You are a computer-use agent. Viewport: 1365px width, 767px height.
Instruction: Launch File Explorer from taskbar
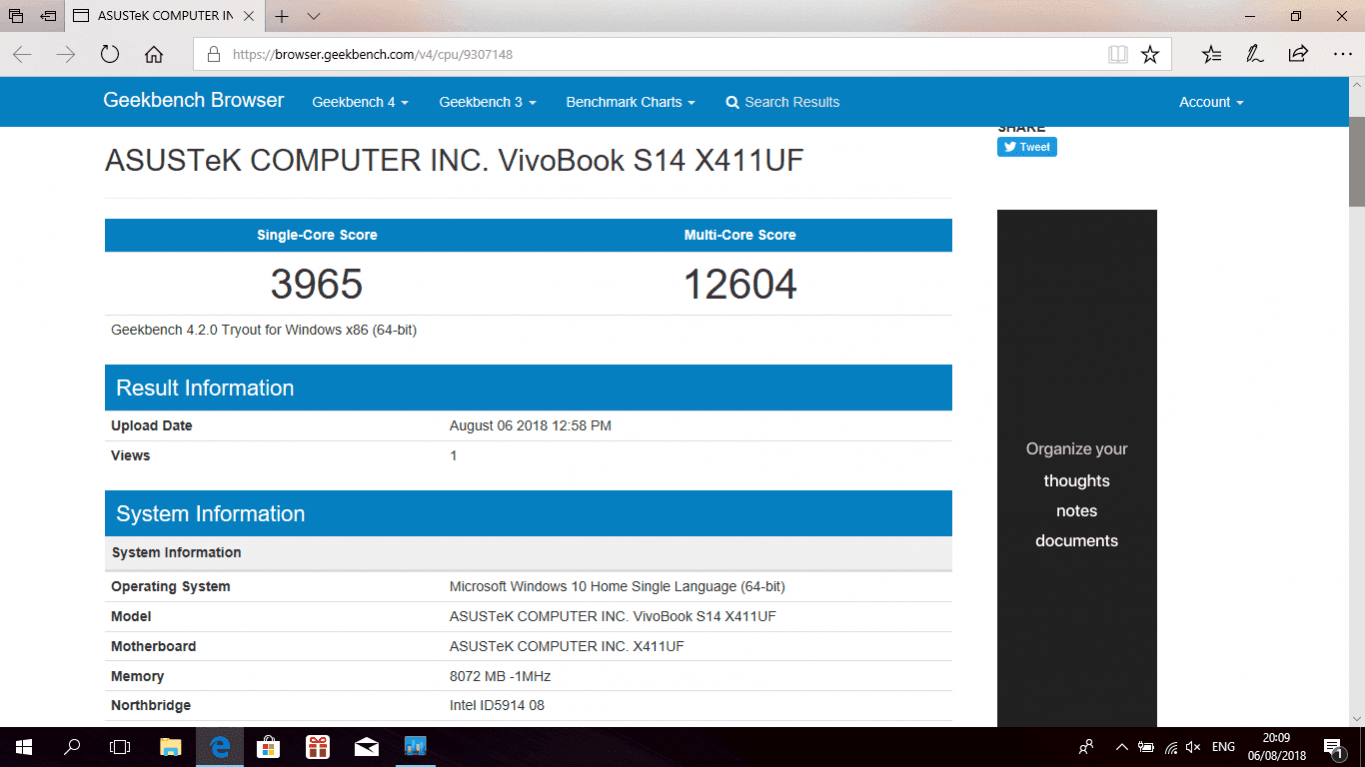(170, 747)
